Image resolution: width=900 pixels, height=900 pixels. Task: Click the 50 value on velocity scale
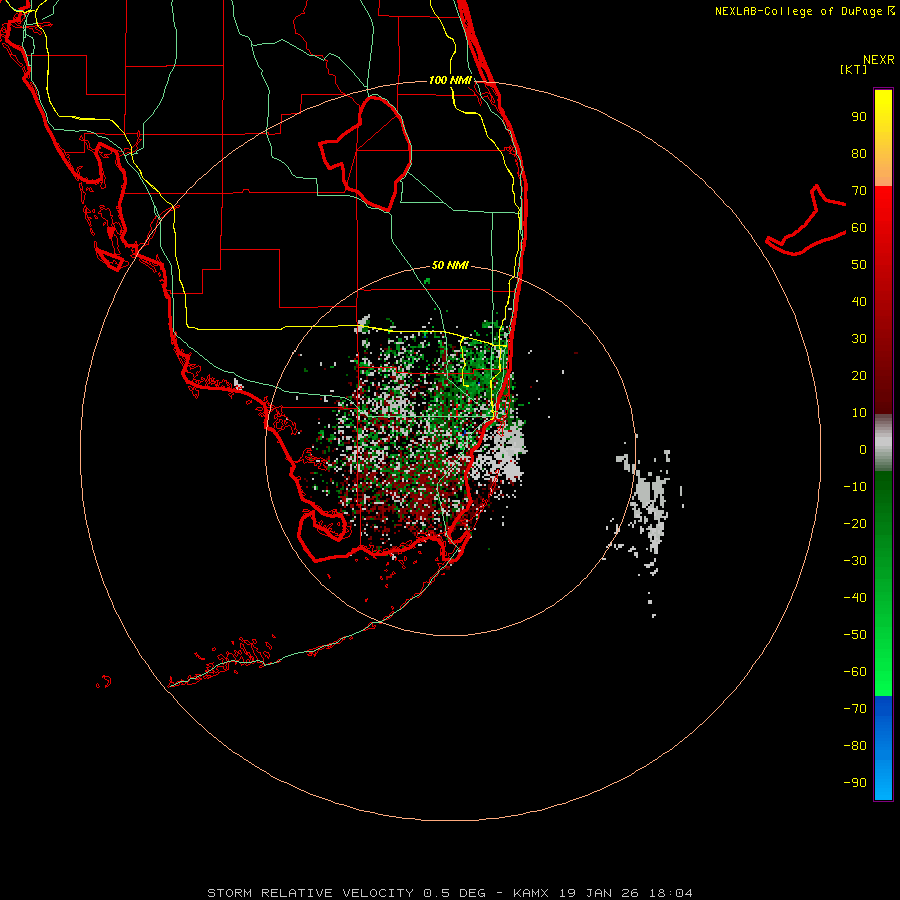tap(859, 265)
